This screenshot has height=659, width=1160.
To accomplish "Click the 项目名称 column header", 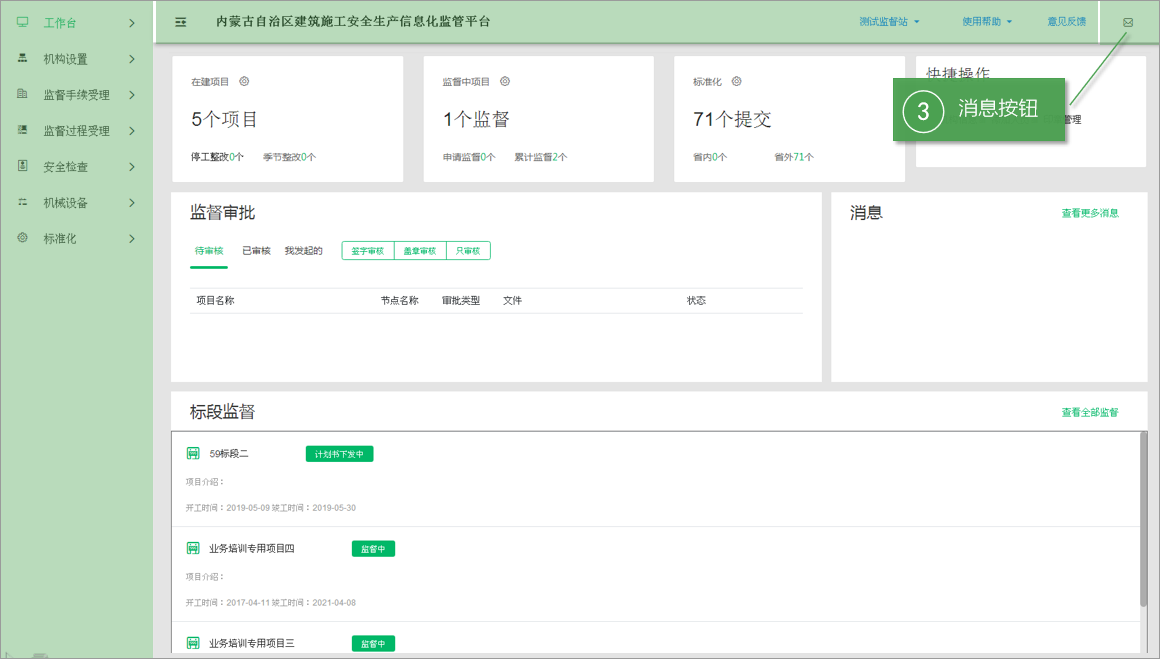I will pyautogui.click(x=215, y=300).
